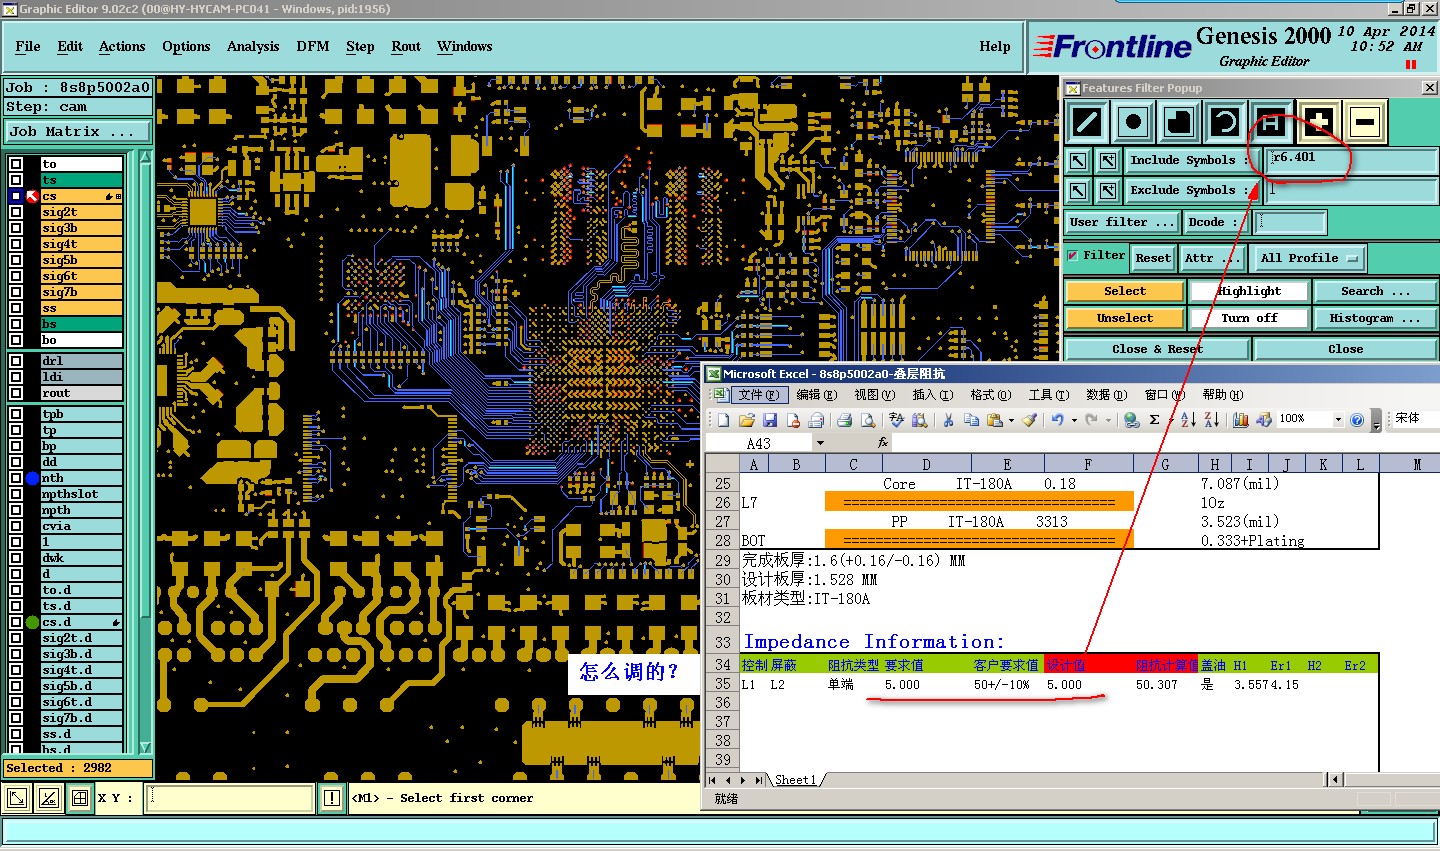
Task: Toggle checkbox for layer sig3b
Action: pyautogui.click(x=16, y=228)
